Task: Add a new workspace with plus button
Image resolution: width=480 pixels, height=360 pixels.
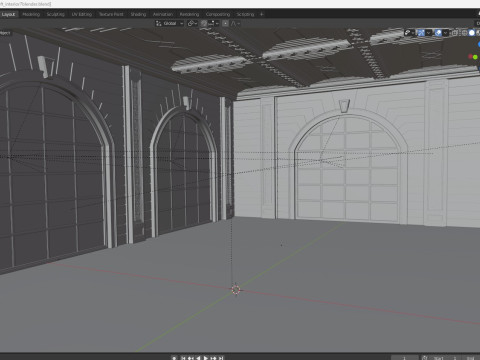Action: (261, 14)
